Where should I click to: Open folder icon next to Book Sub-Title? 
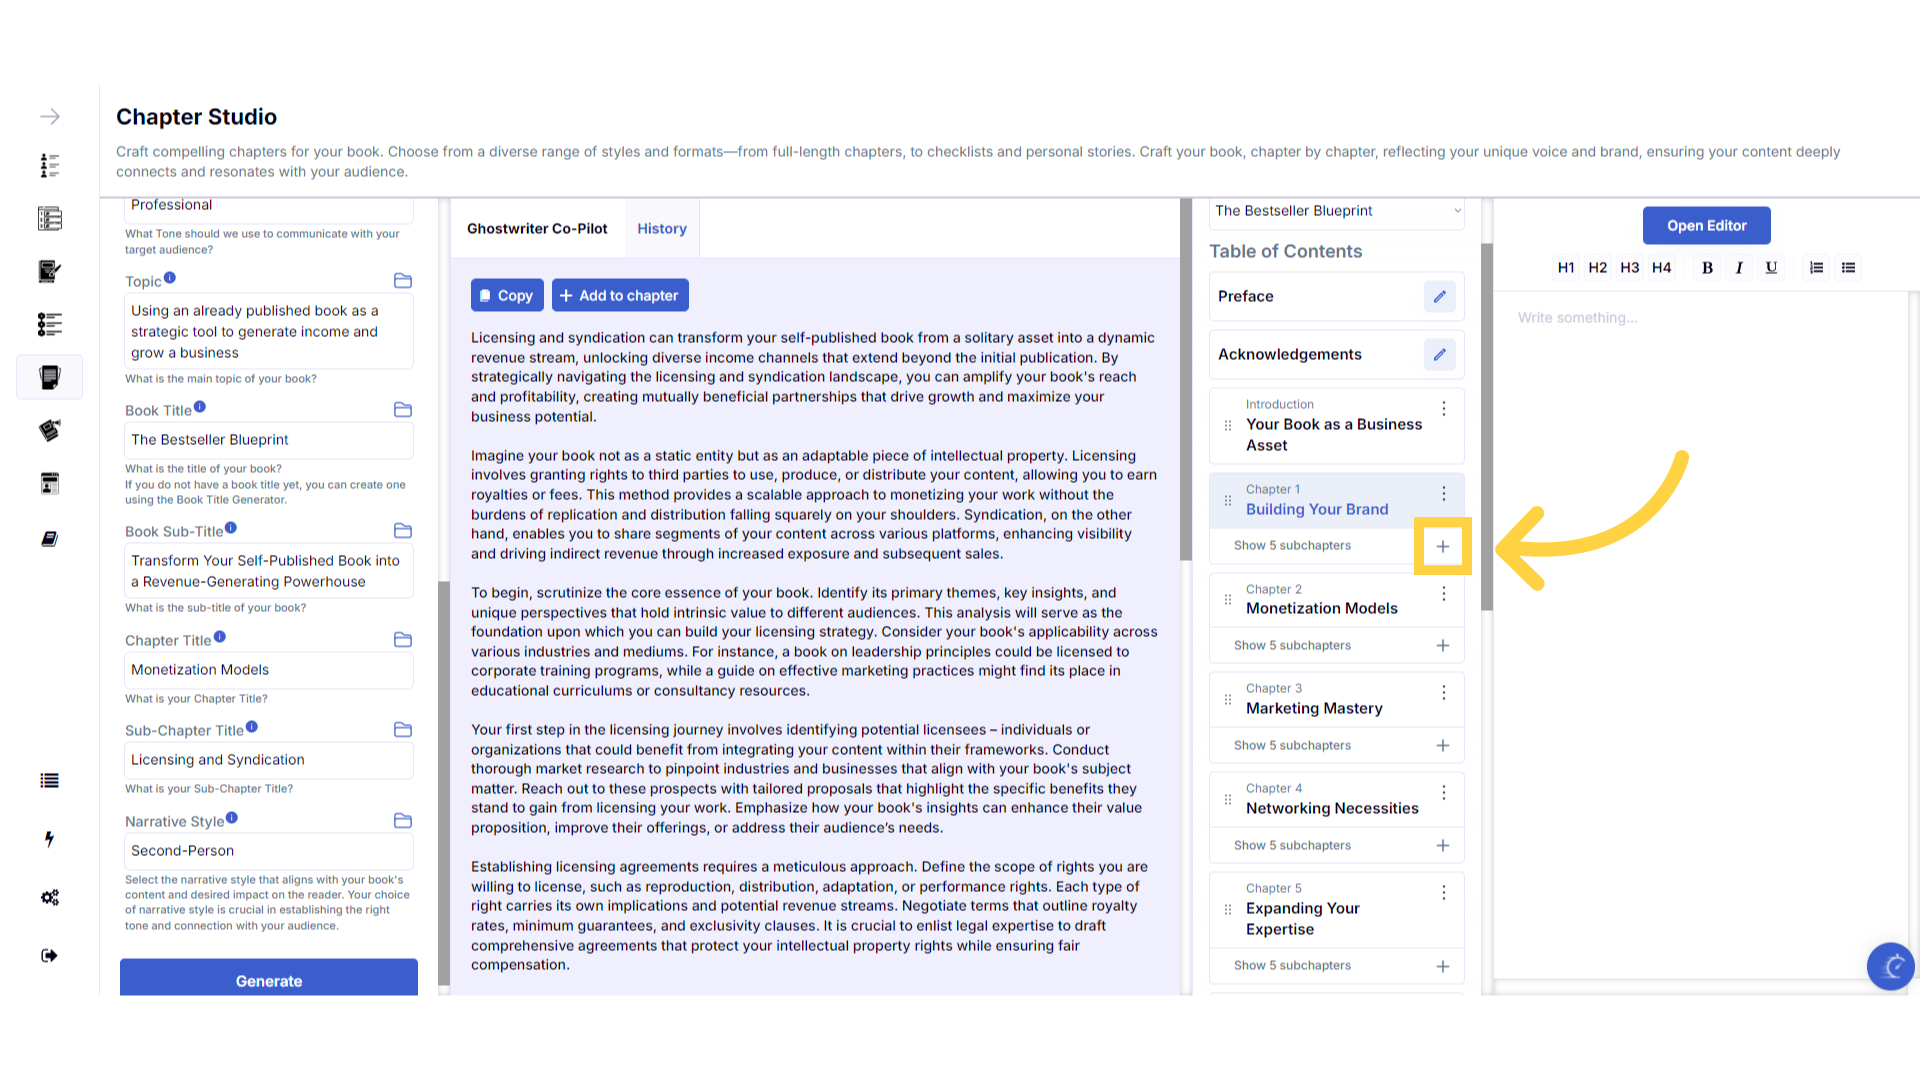[x=403, y=531]
